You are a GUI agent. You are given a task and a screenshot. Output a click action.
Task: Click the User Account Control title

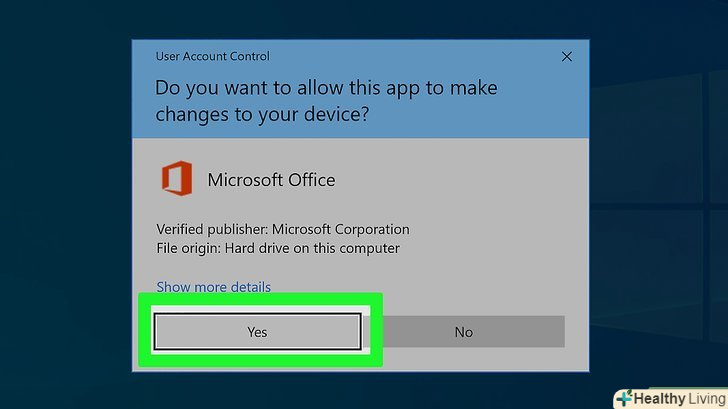(212, 57)
